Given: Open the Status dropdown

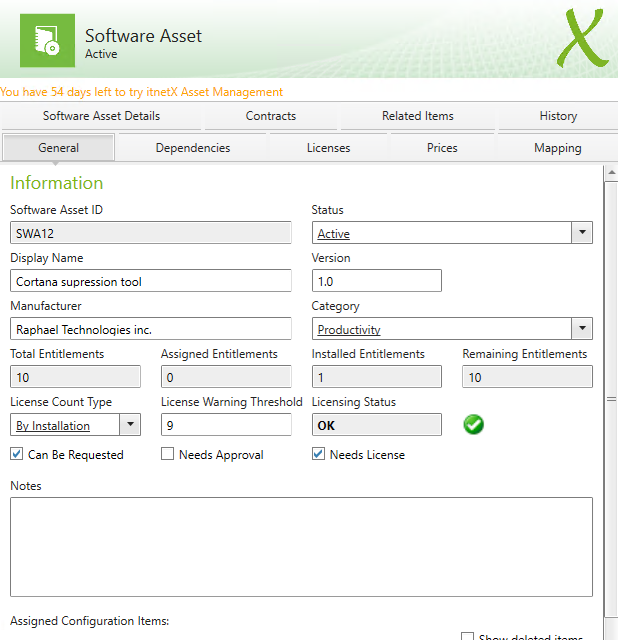Looking at the screenshot, I should tap(582, 233).
